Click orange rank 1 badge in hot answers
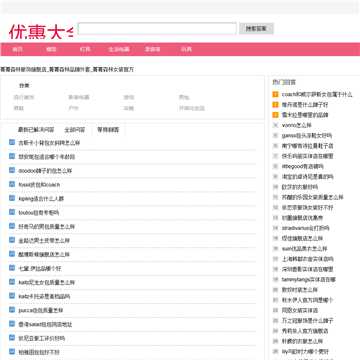Viewport: 360px width, 360px height. (275, 94)
